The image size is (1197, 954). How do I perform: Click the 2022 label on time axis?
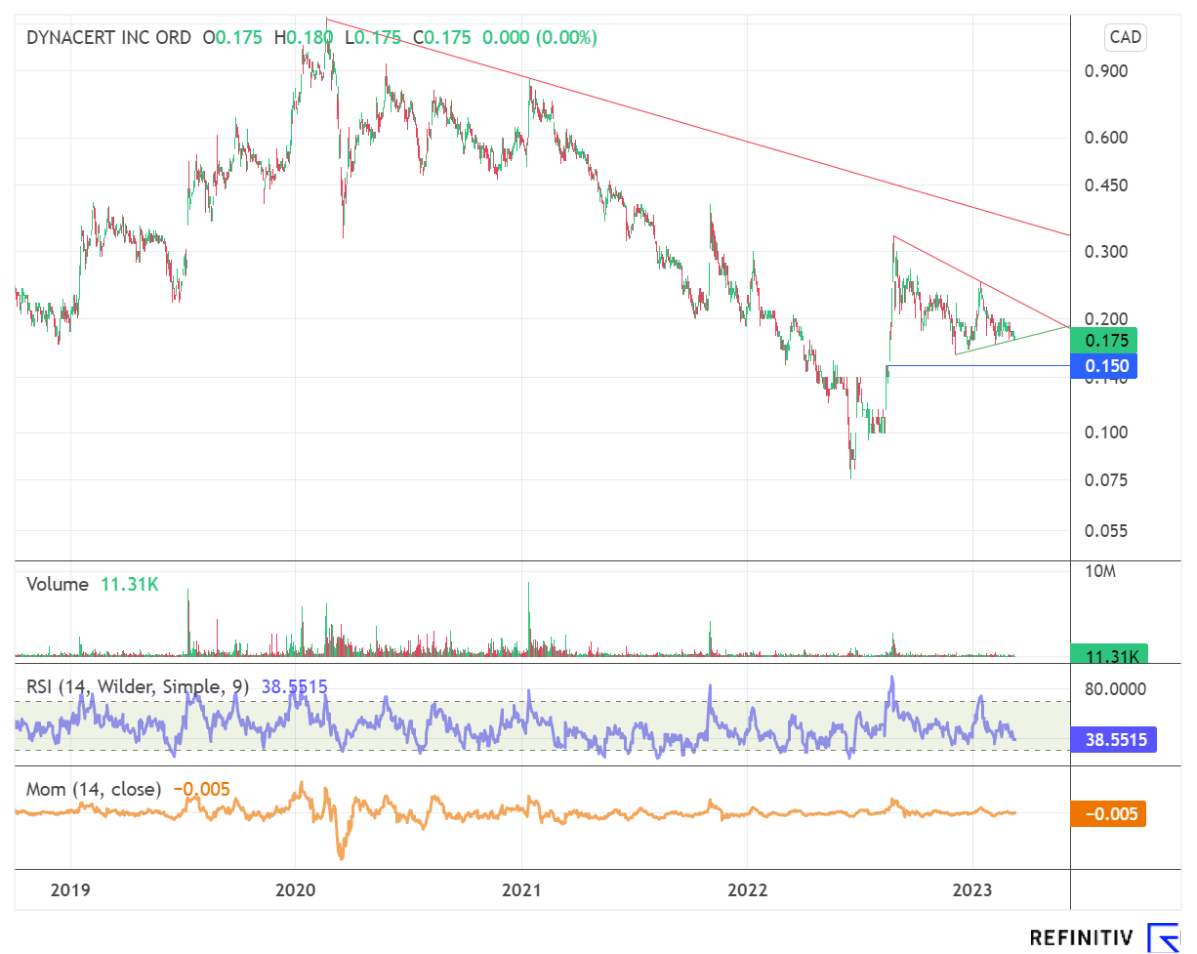(x=747, y=889)
